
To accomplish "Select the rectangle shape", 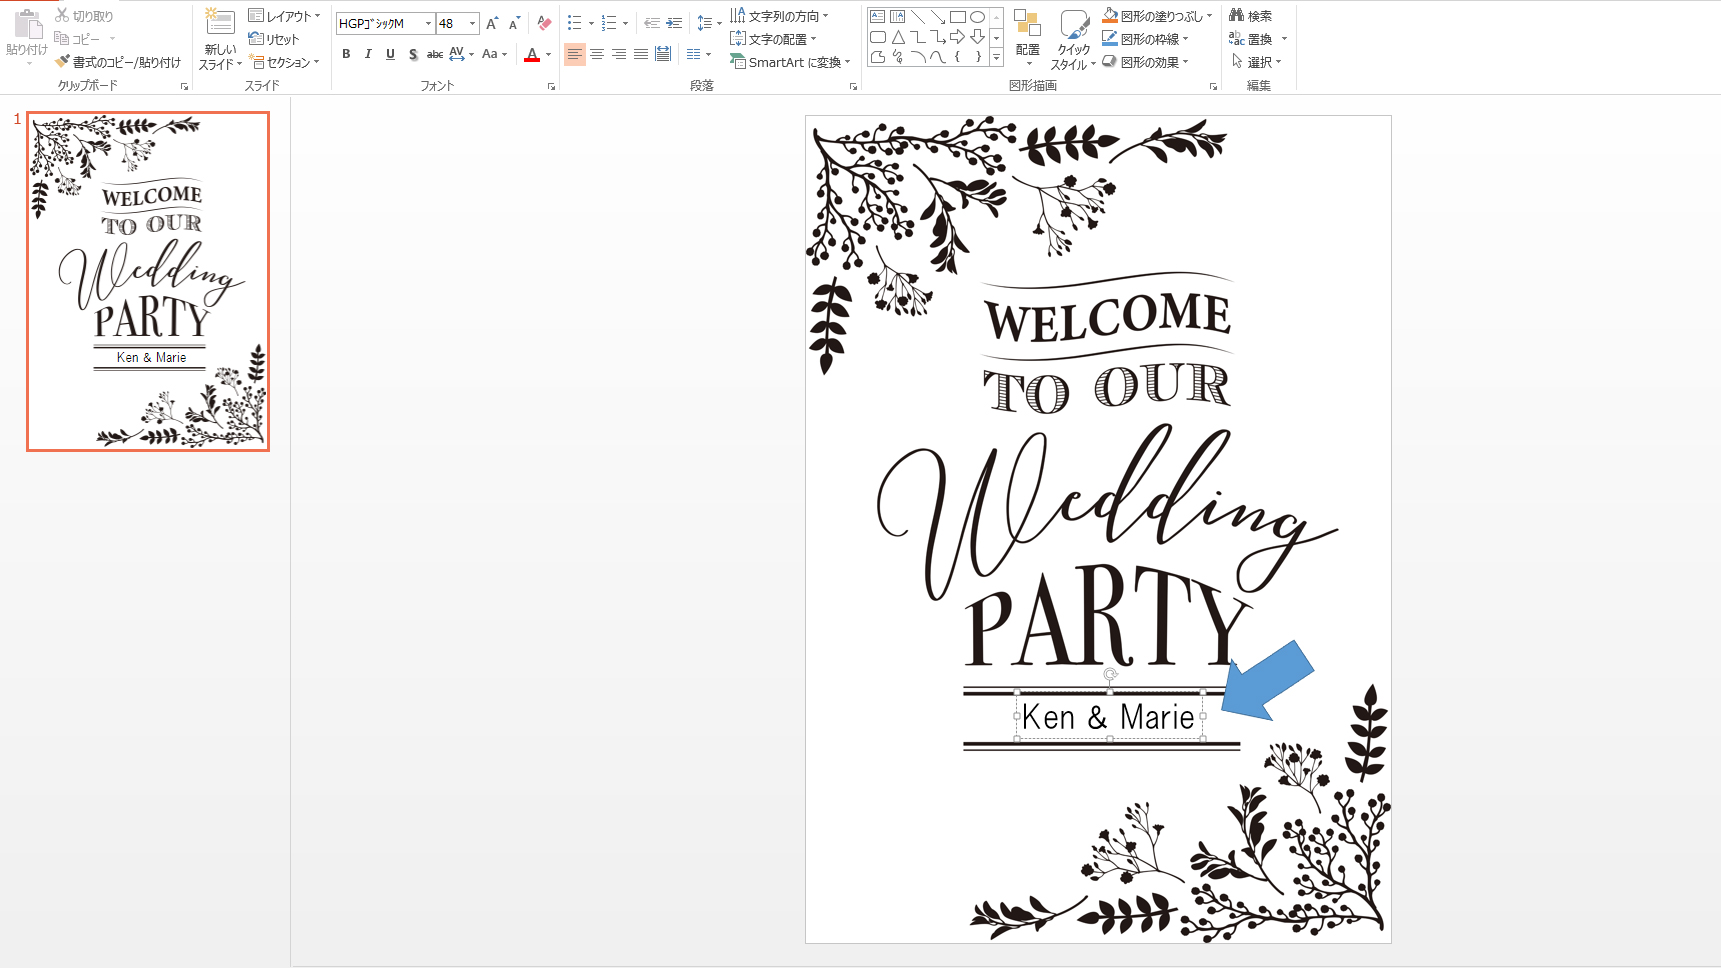I will 957,17.
